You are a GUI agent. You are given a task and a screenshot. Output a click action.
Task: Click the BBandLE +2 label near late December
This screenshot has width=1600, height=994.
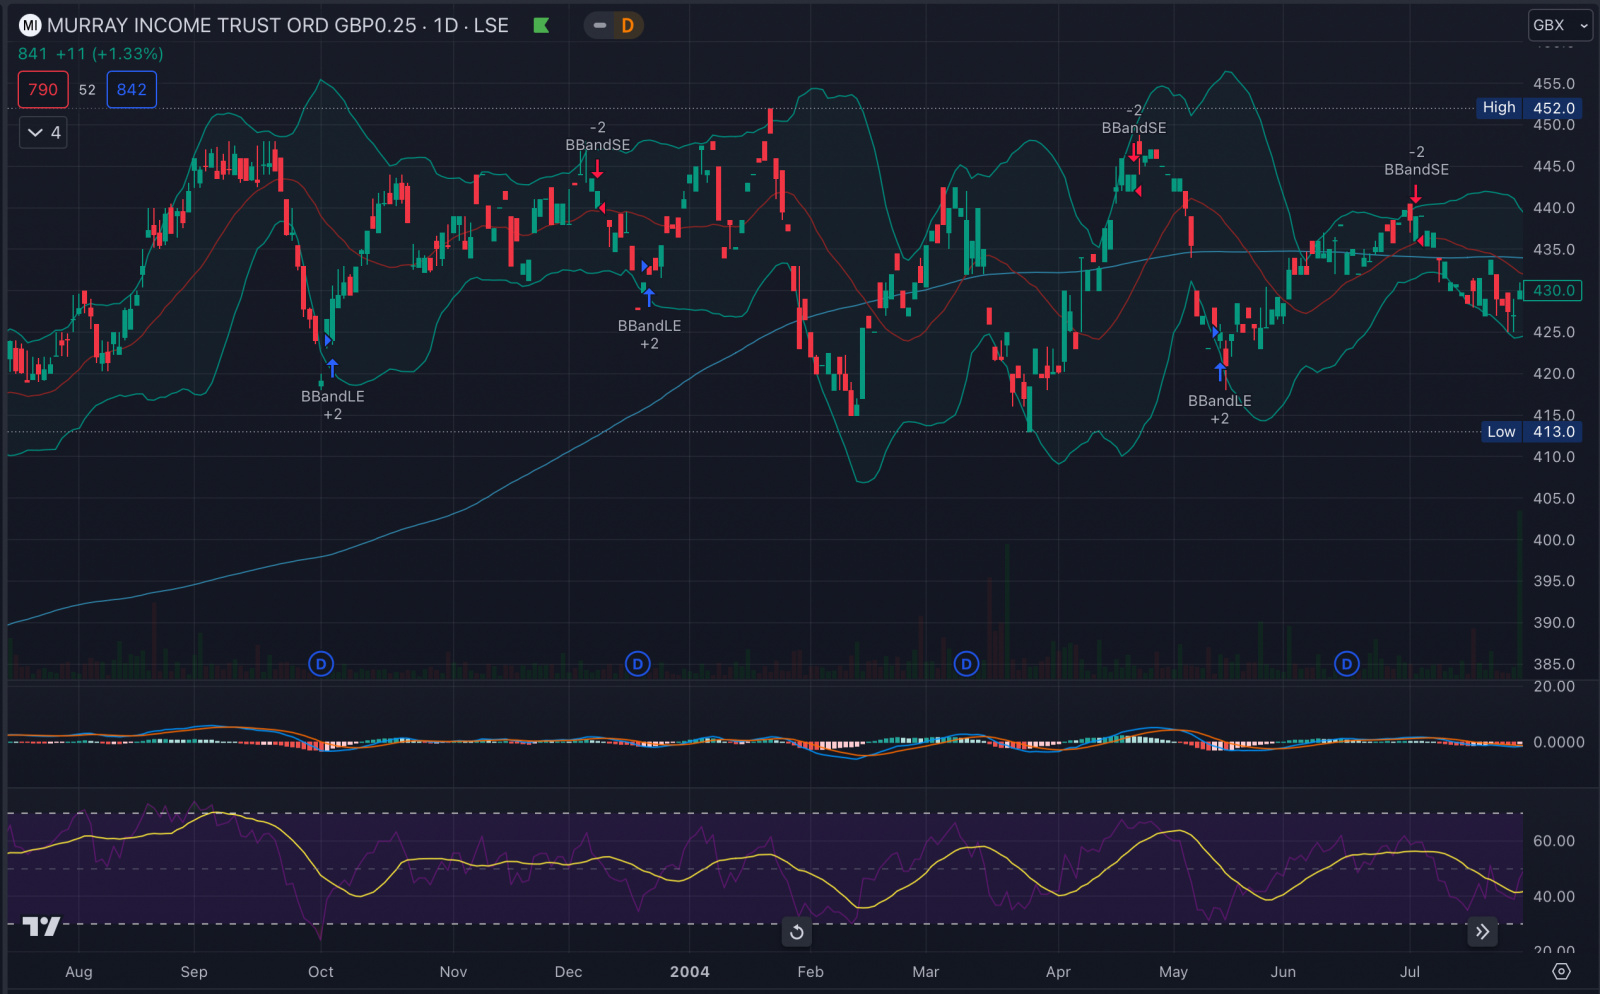[x=649, y=334]
